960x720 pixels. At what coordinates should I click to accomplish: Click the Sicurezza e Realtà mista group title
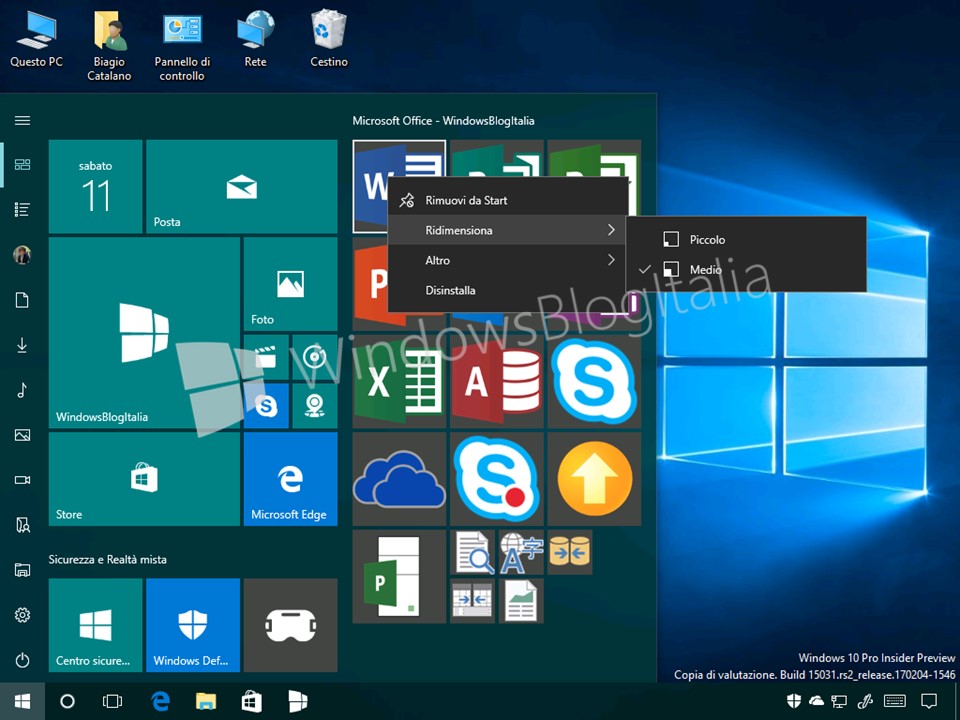(108, 559)
